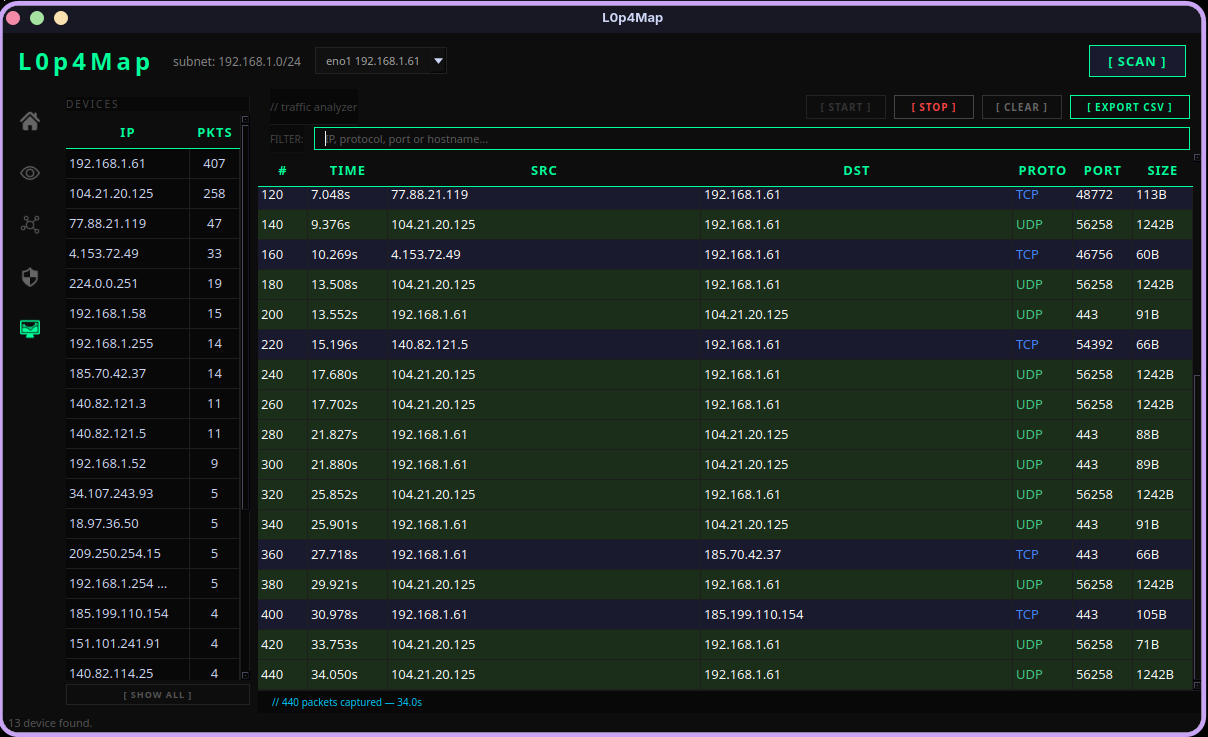This screenshot has width=1208, height=737.
Task: Select packet row 360 at 27.718s
Action: pyautogui.click(x=725, y=554)
